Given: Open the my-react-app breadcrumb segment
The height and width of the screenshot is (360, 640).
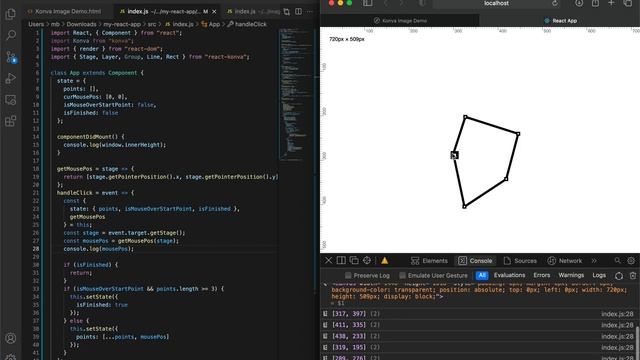Looking at the screenshot, I should pos(122,24).
